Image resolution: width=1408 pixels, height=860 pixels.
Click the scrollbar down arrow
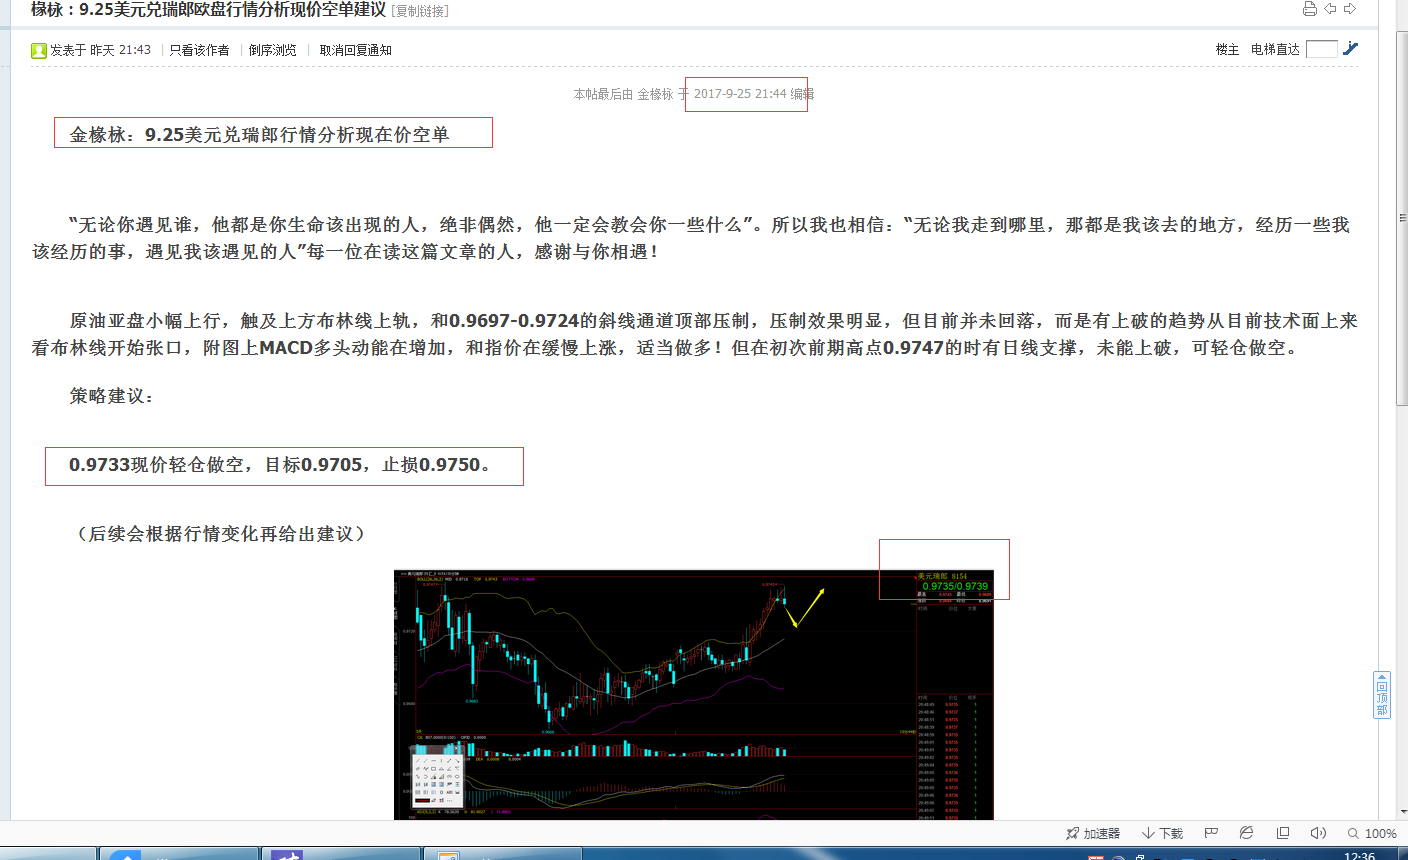(x=1402, y=812)
